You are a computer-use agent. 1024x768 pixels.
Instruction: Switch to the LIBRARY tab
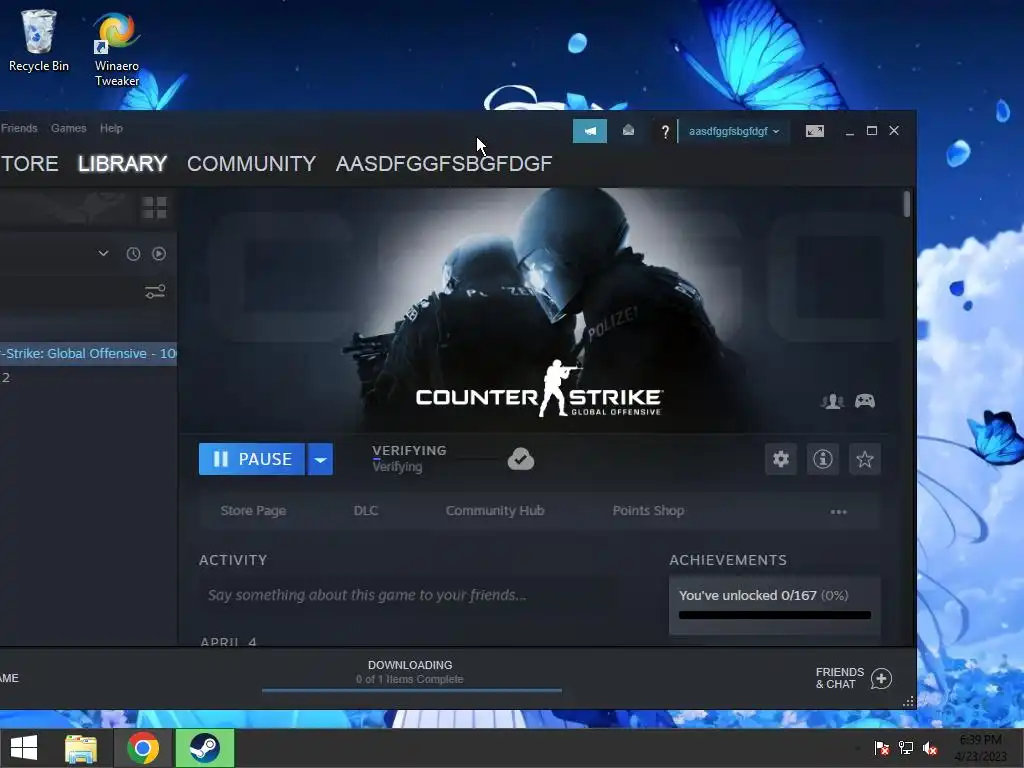click(x=122, y=163)
